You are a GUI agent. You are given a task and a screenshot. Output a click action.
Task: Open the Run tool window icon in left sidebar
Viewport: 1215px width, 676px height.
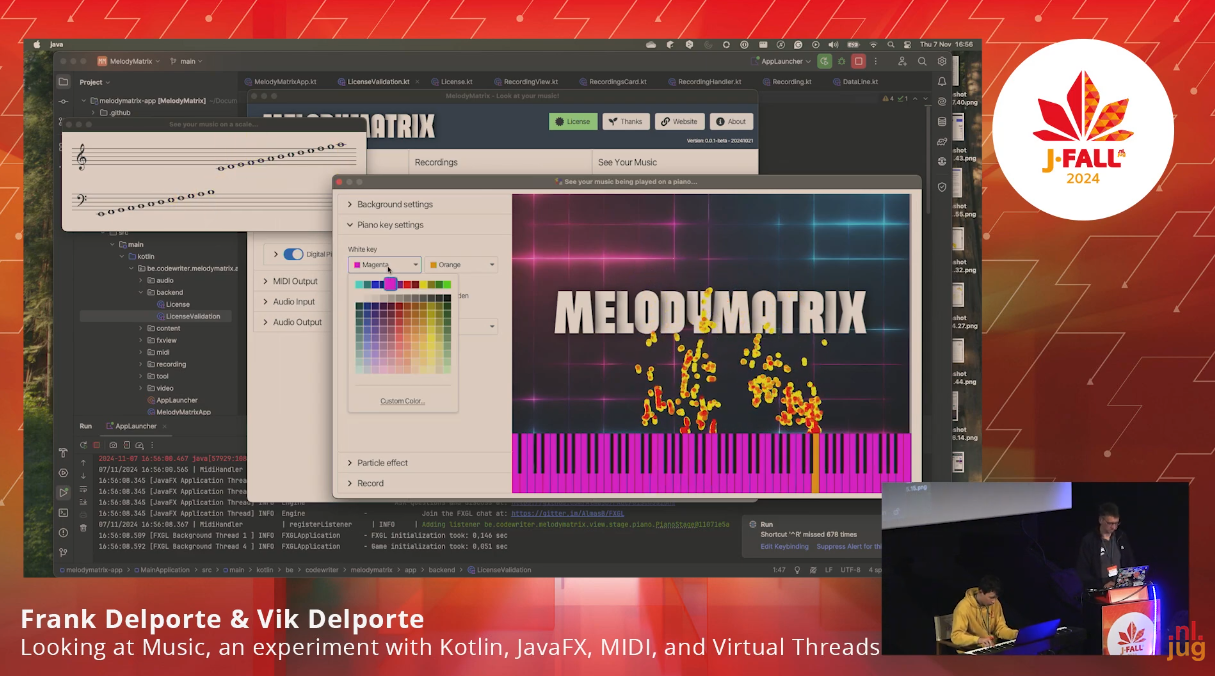coord(64,492)
